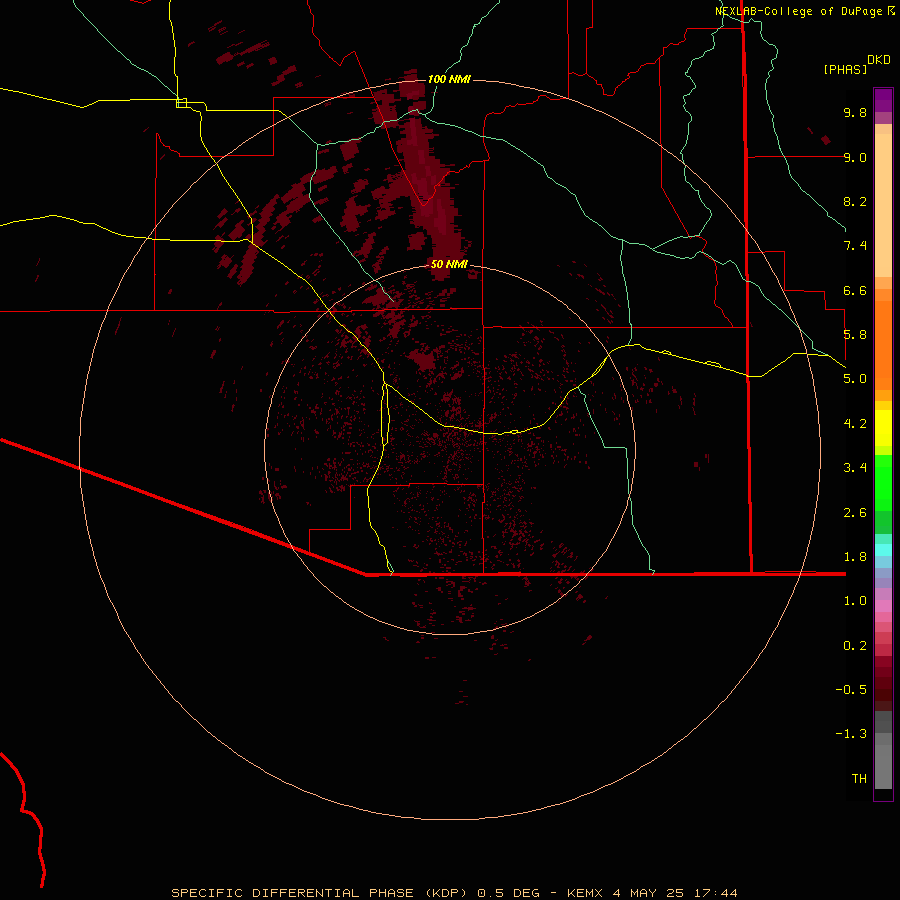The width and height of the screenshot is (900, 900).
Task: Select the 100 NMI range ring label
Action: (449, 79)
